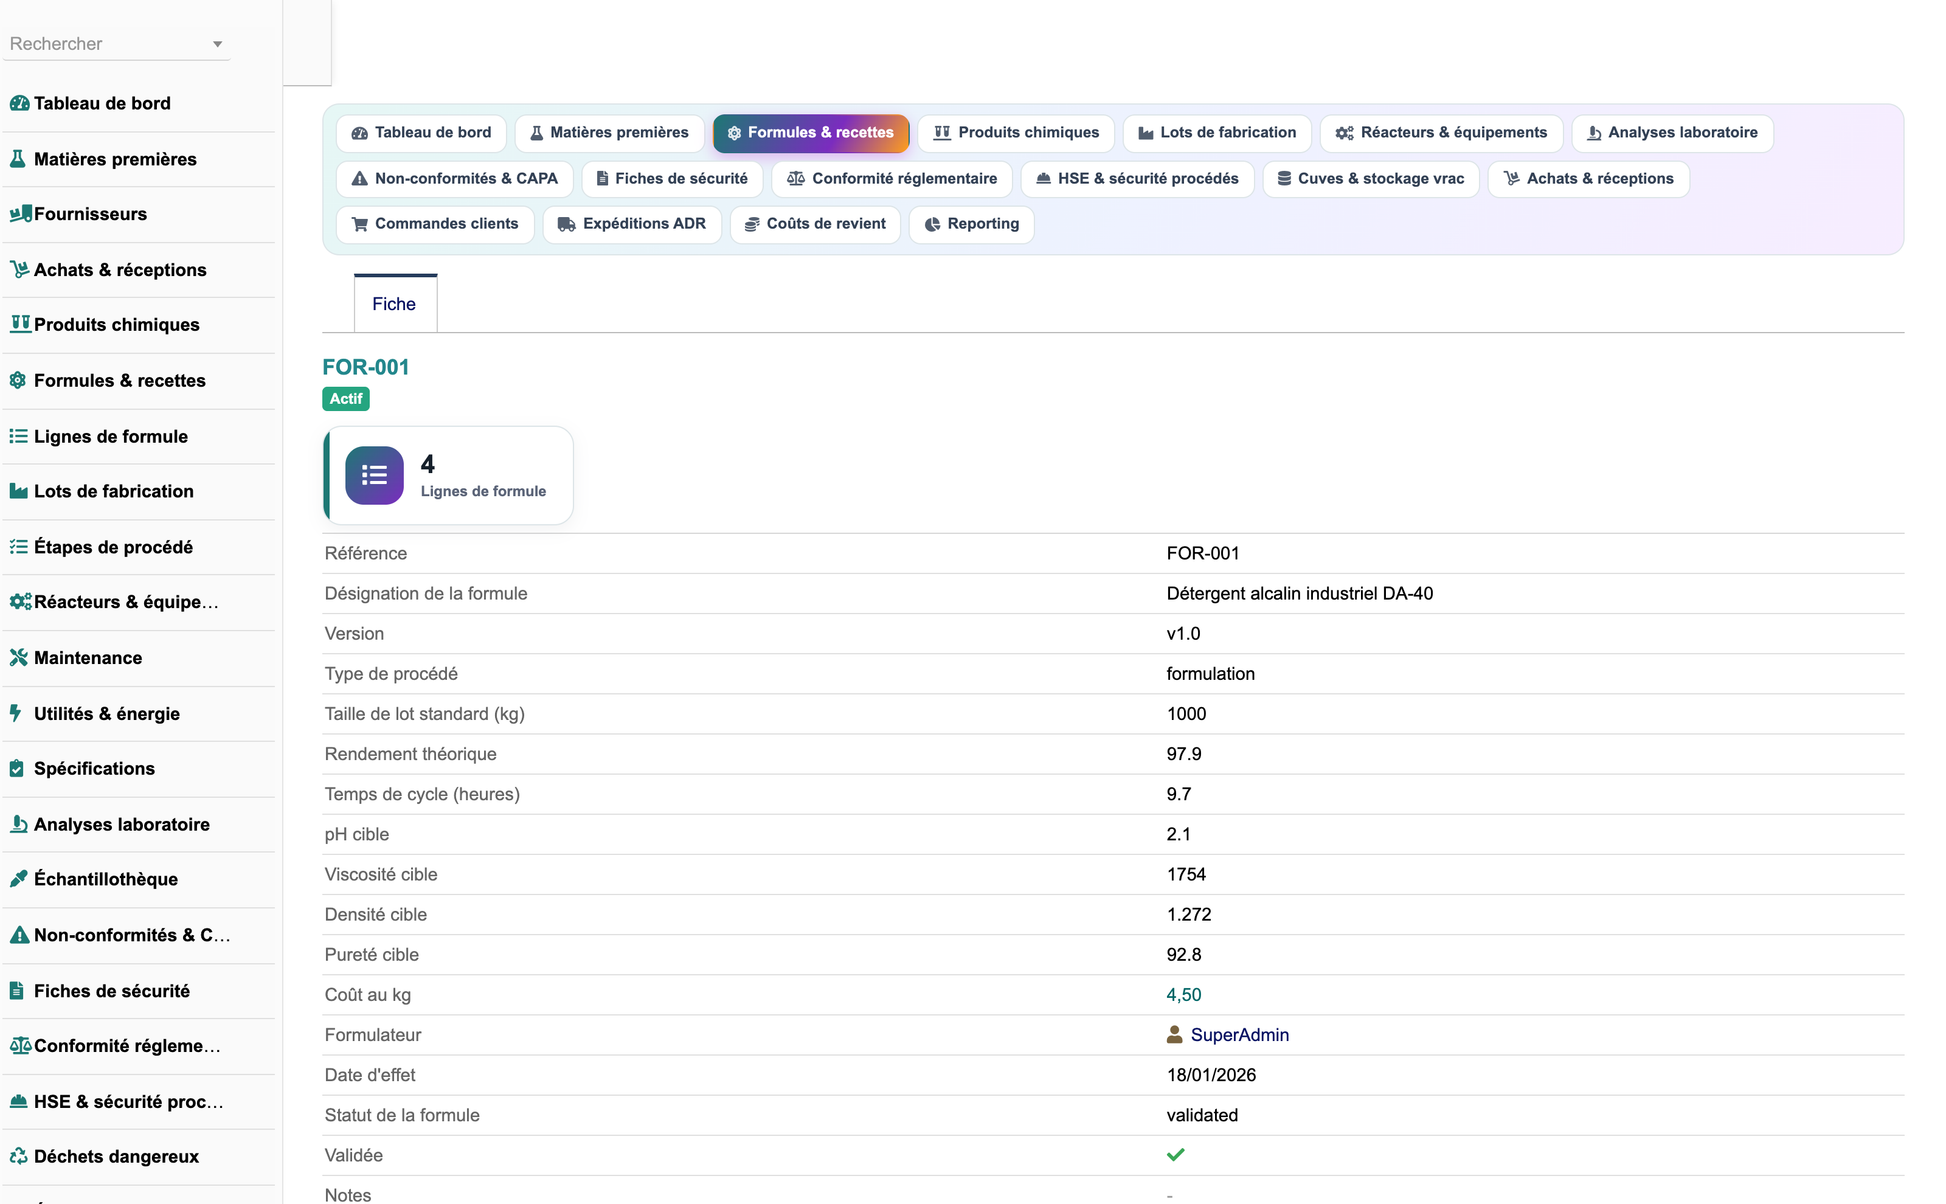Open Tableau de bord in the top navigation

pyautogui.click(x=421, y=133)
